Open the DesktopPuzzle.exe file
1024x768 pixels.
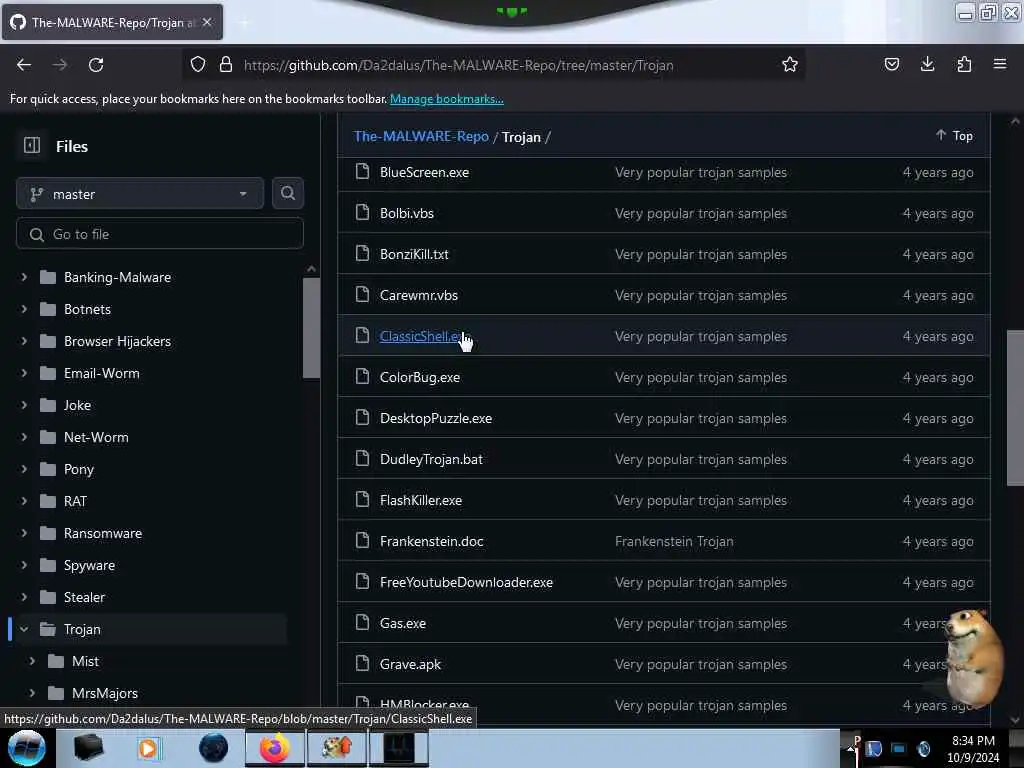pyautogui.click(x=436, y=418)
